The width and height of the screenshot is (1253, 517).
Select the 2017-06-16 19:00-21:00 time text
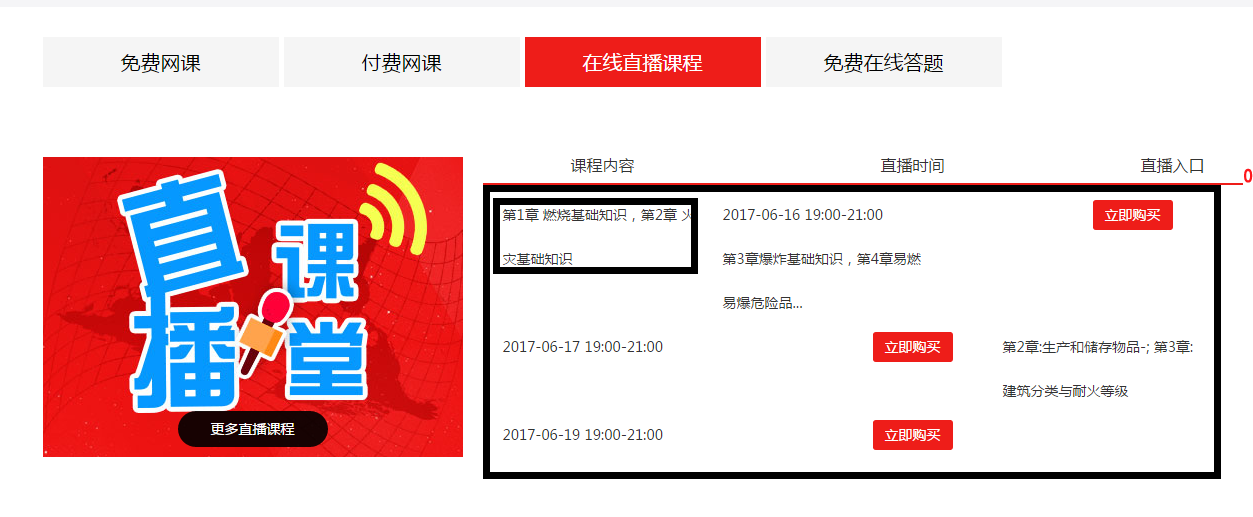[803, 215]
